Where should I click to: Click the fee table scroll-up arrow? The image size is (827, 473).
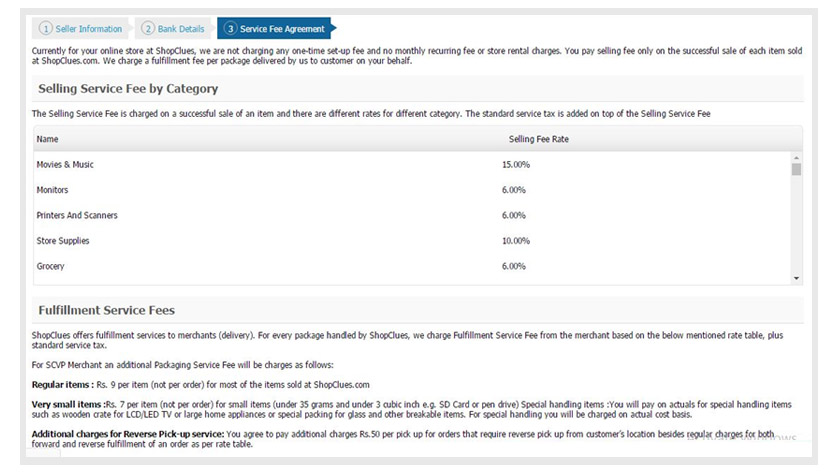tap(796, 158)
